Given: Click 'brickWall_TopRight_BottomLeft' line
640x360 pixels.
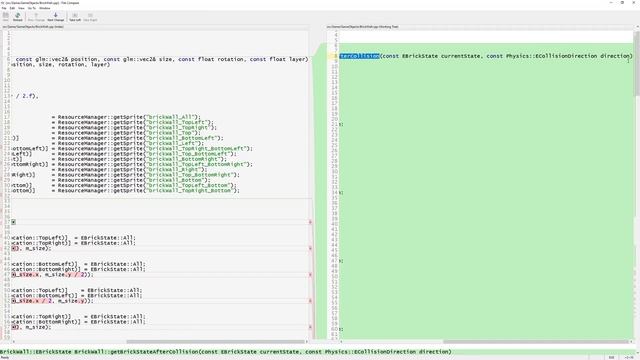Looking at the screenshot, I should tap(132, 149).
